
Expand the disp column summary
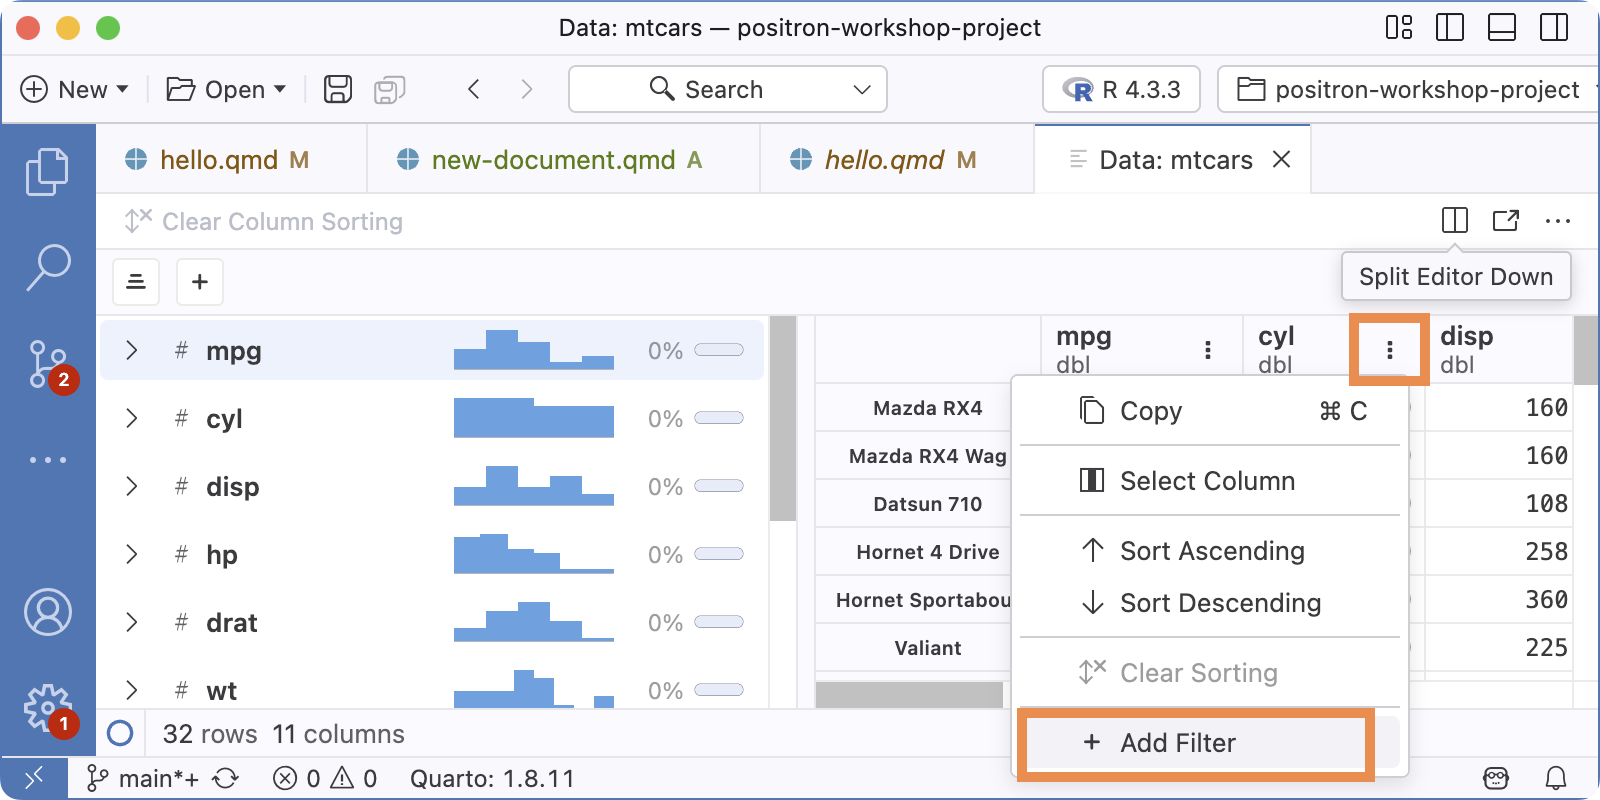coord(131,486)
